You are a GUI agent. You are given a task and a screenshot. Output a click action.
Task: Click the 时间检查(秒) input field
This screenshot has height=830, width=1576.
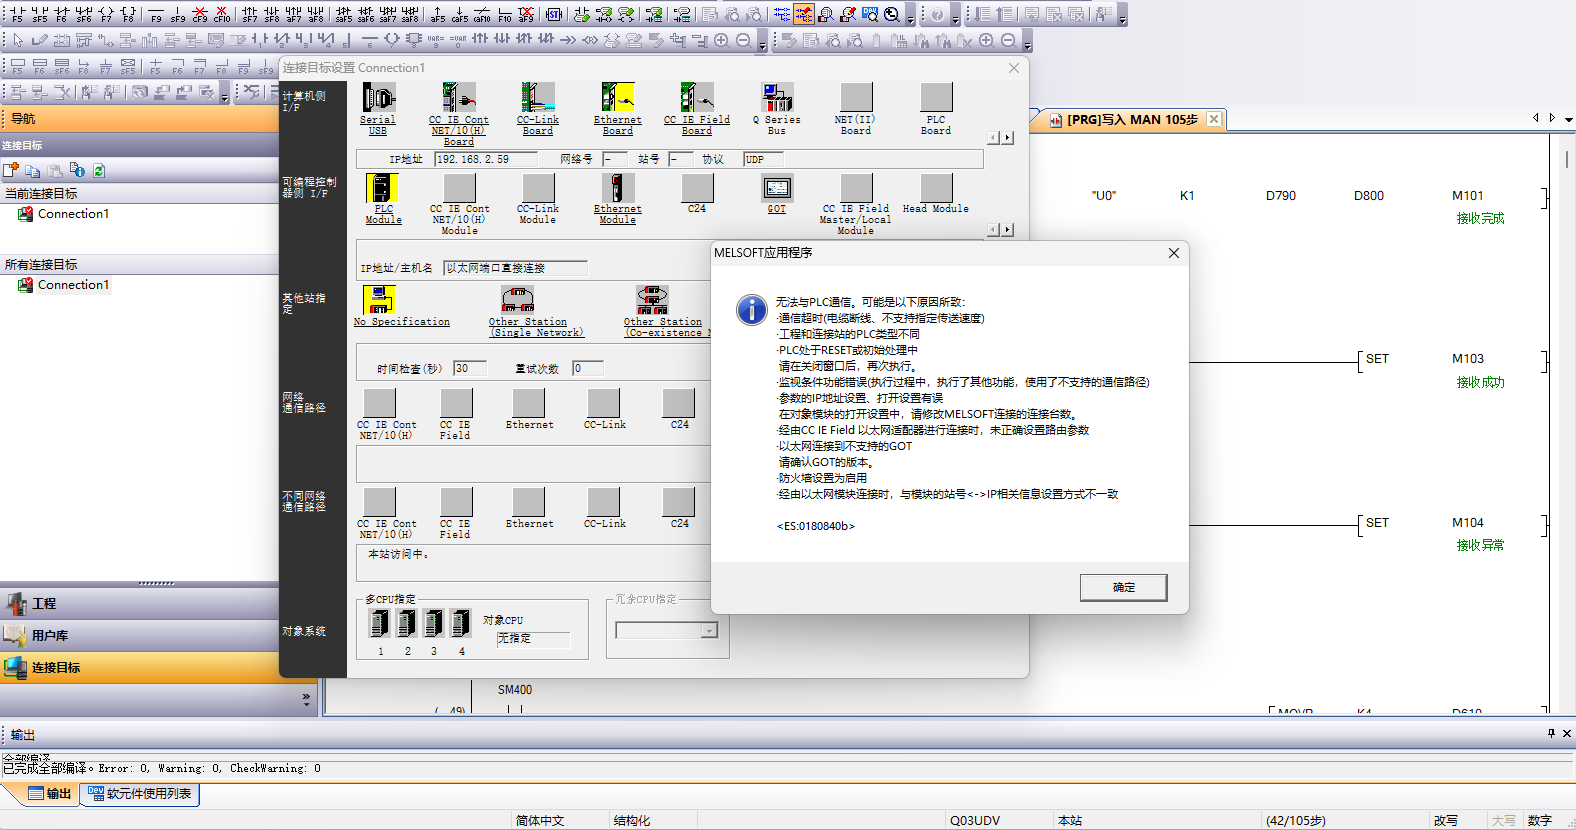tap(469, 369)
